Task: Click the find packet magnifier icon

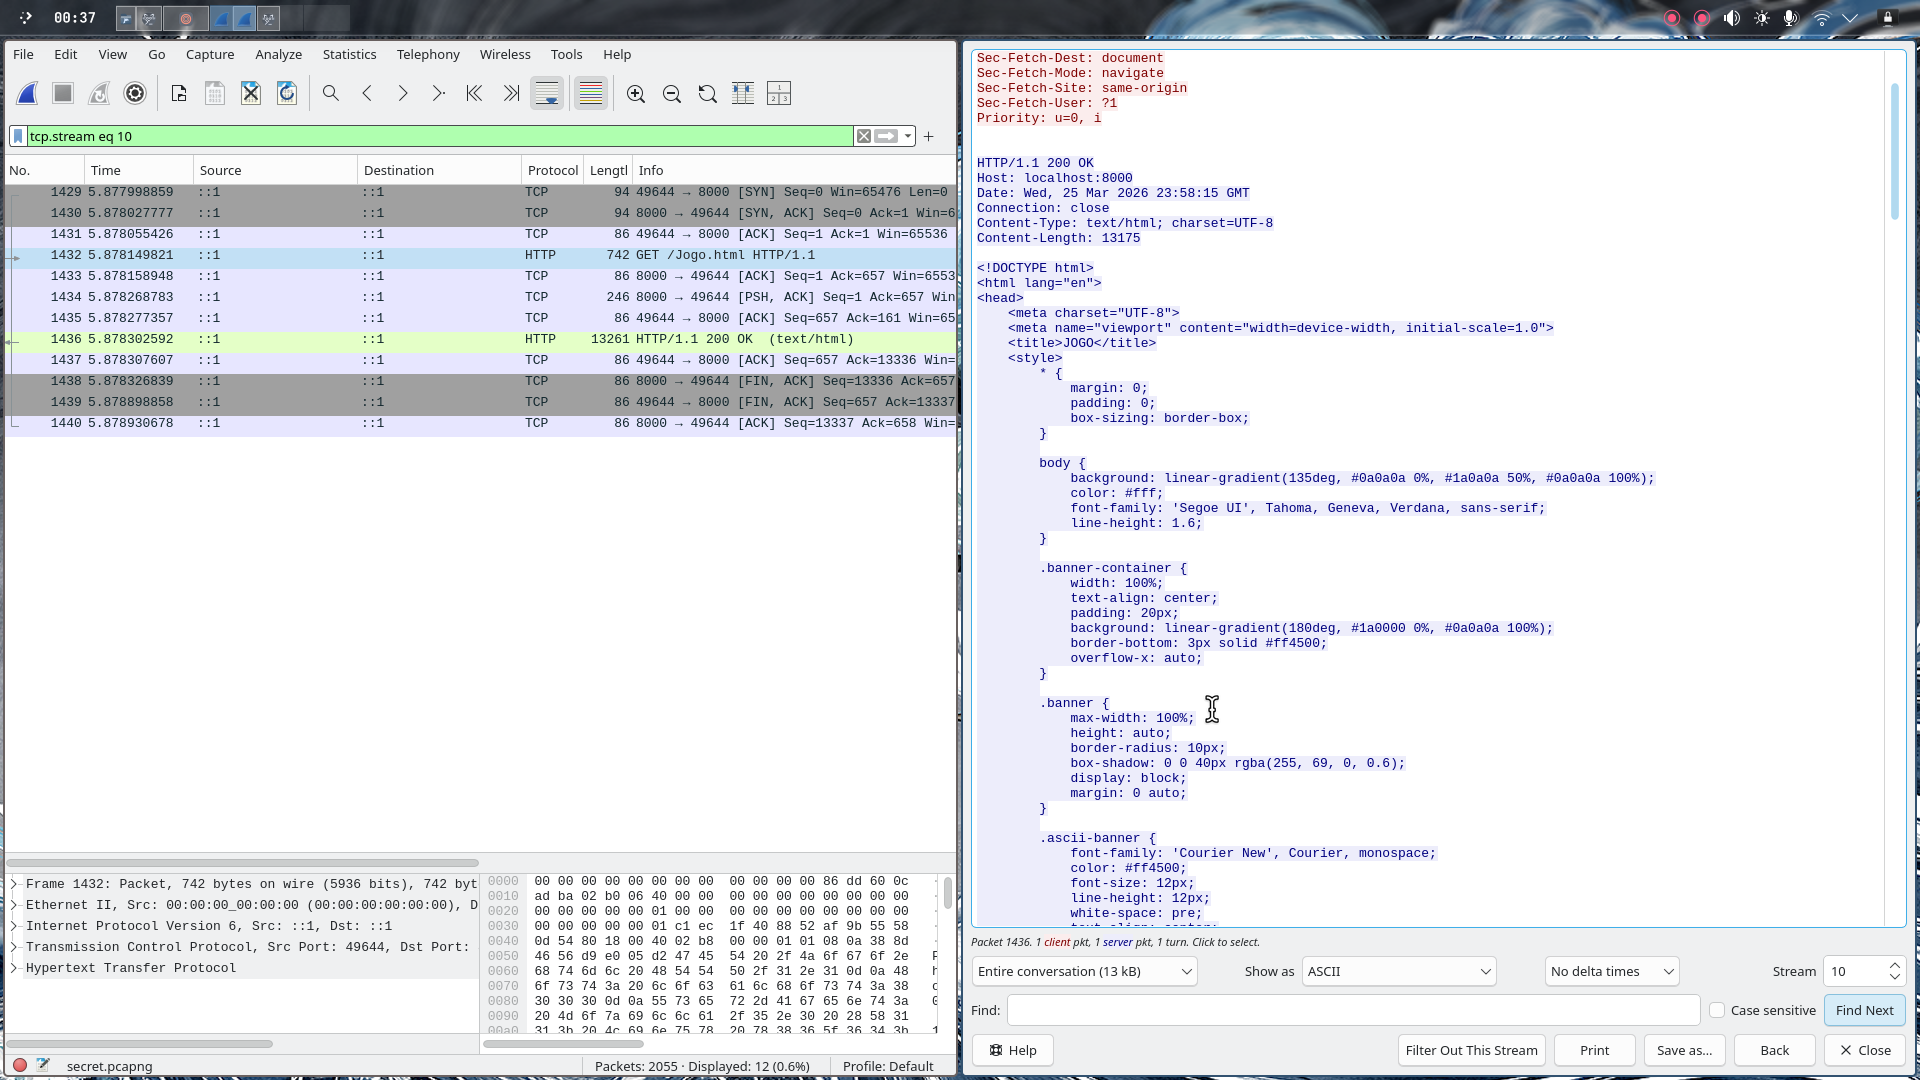Action: (331, 93)
